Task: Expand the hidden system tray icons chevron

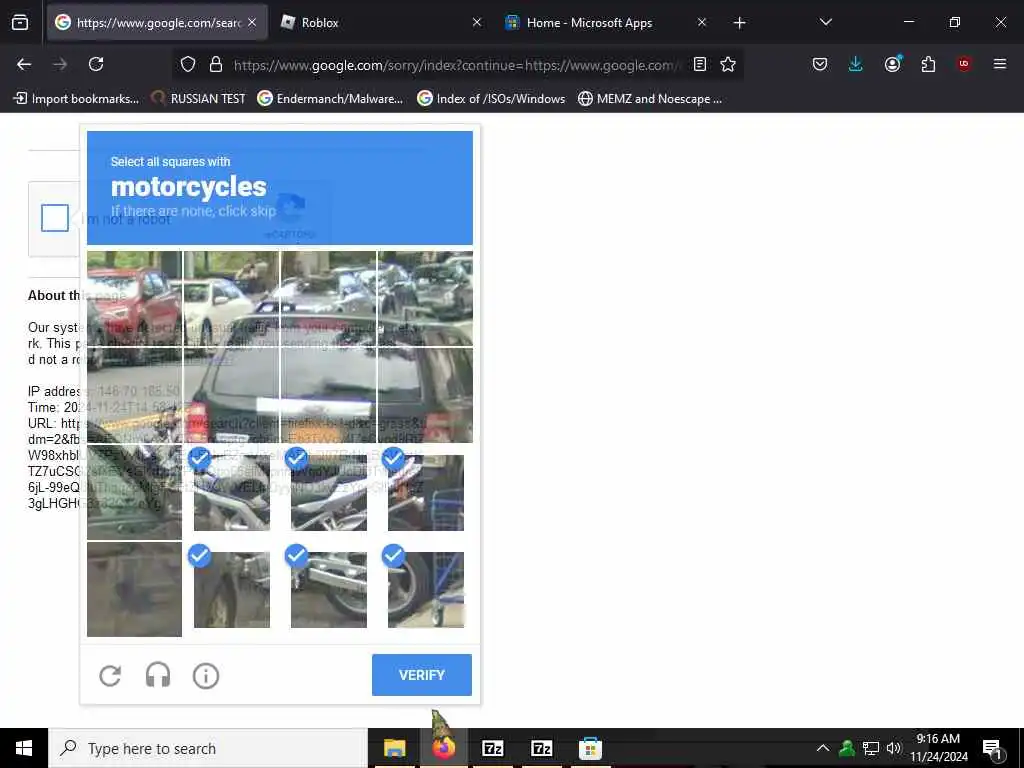Action: click(x=823, y=748)
